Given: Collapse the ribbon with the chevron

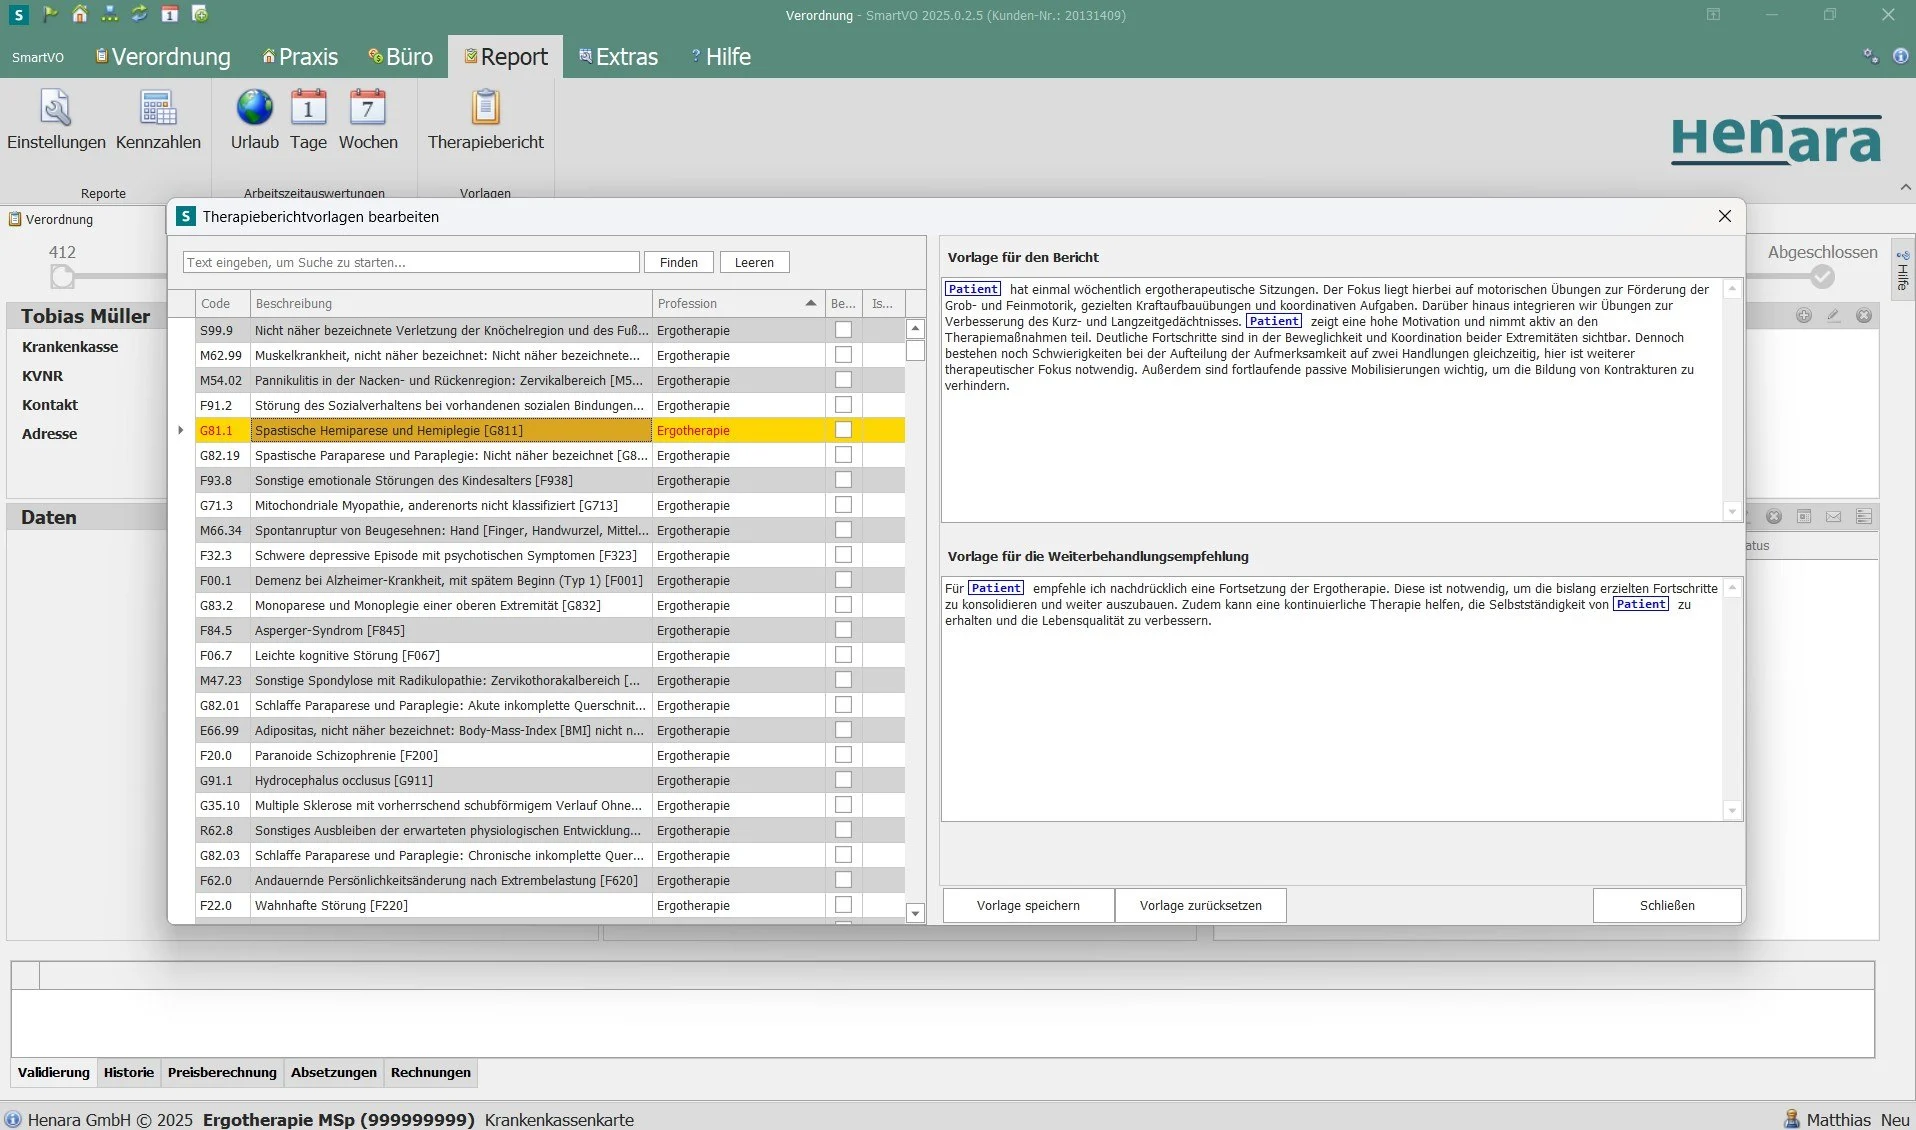Looking at the screenshot, I should 1905,187.
